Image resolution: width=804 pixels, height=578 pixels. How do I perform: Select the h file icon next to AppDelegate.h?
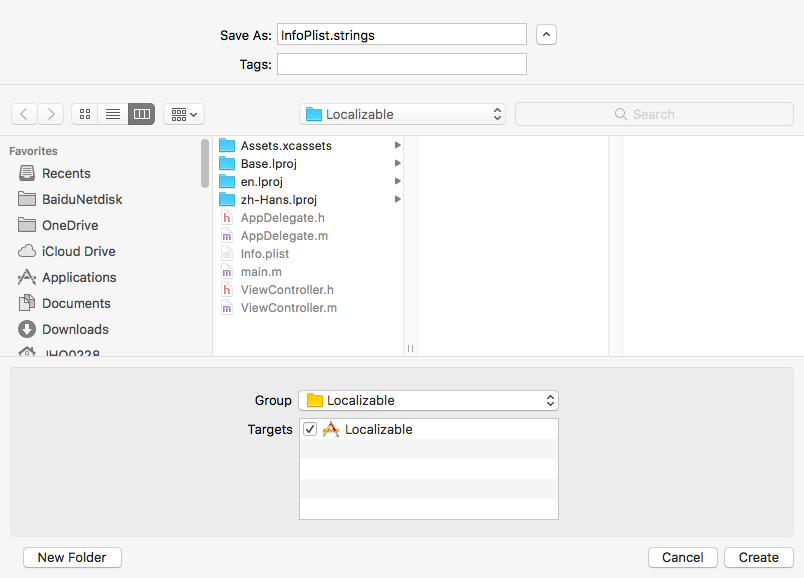(226, 217)
